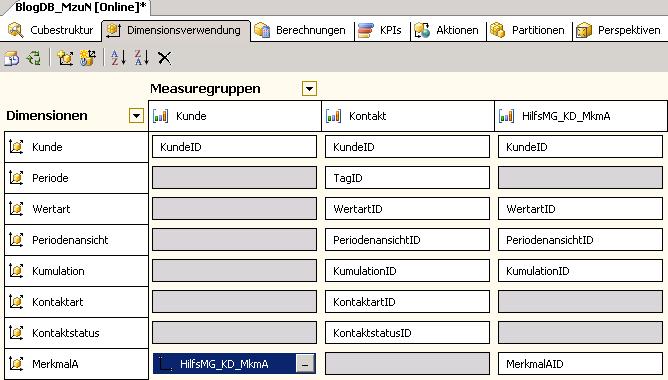668x380 pixels.
Task: Open the Measuregruppen dropdown arrow
Action: pos(310,89)
